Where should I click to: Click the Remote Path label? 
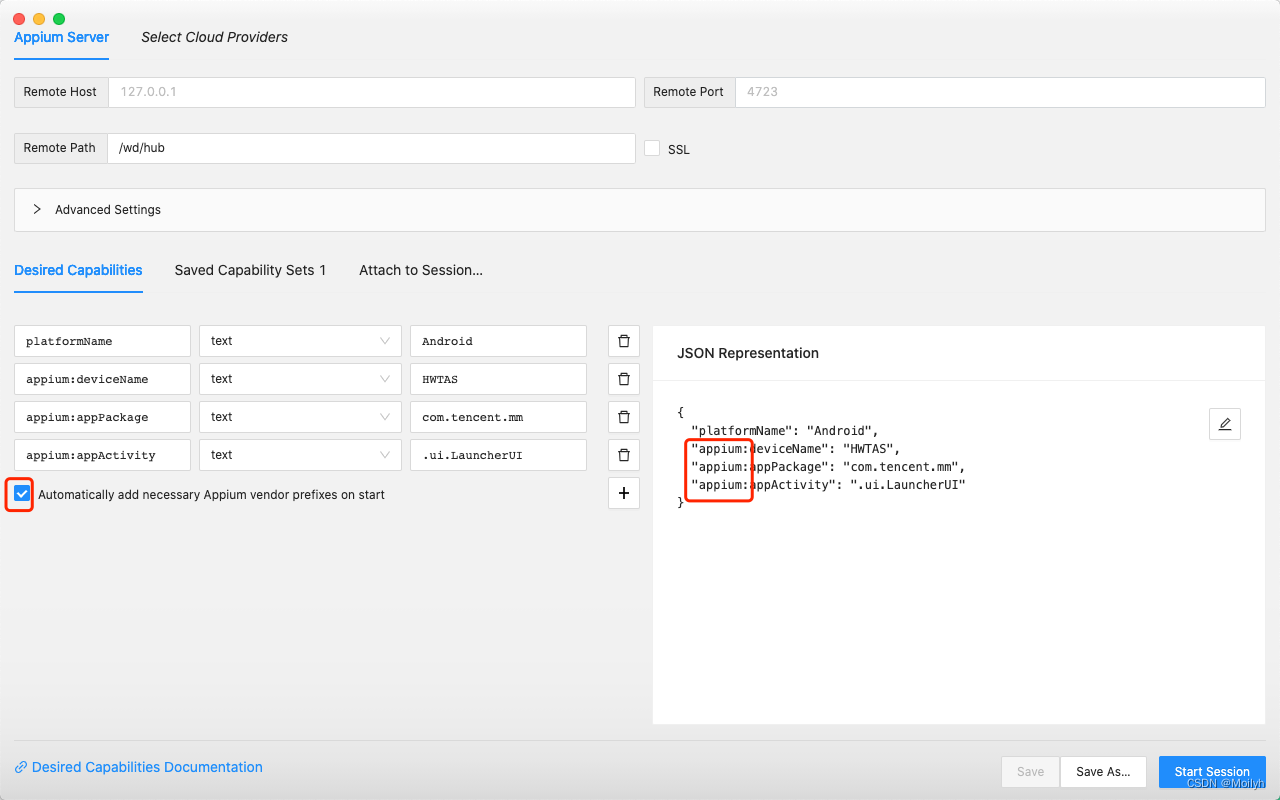click(60, 148)
